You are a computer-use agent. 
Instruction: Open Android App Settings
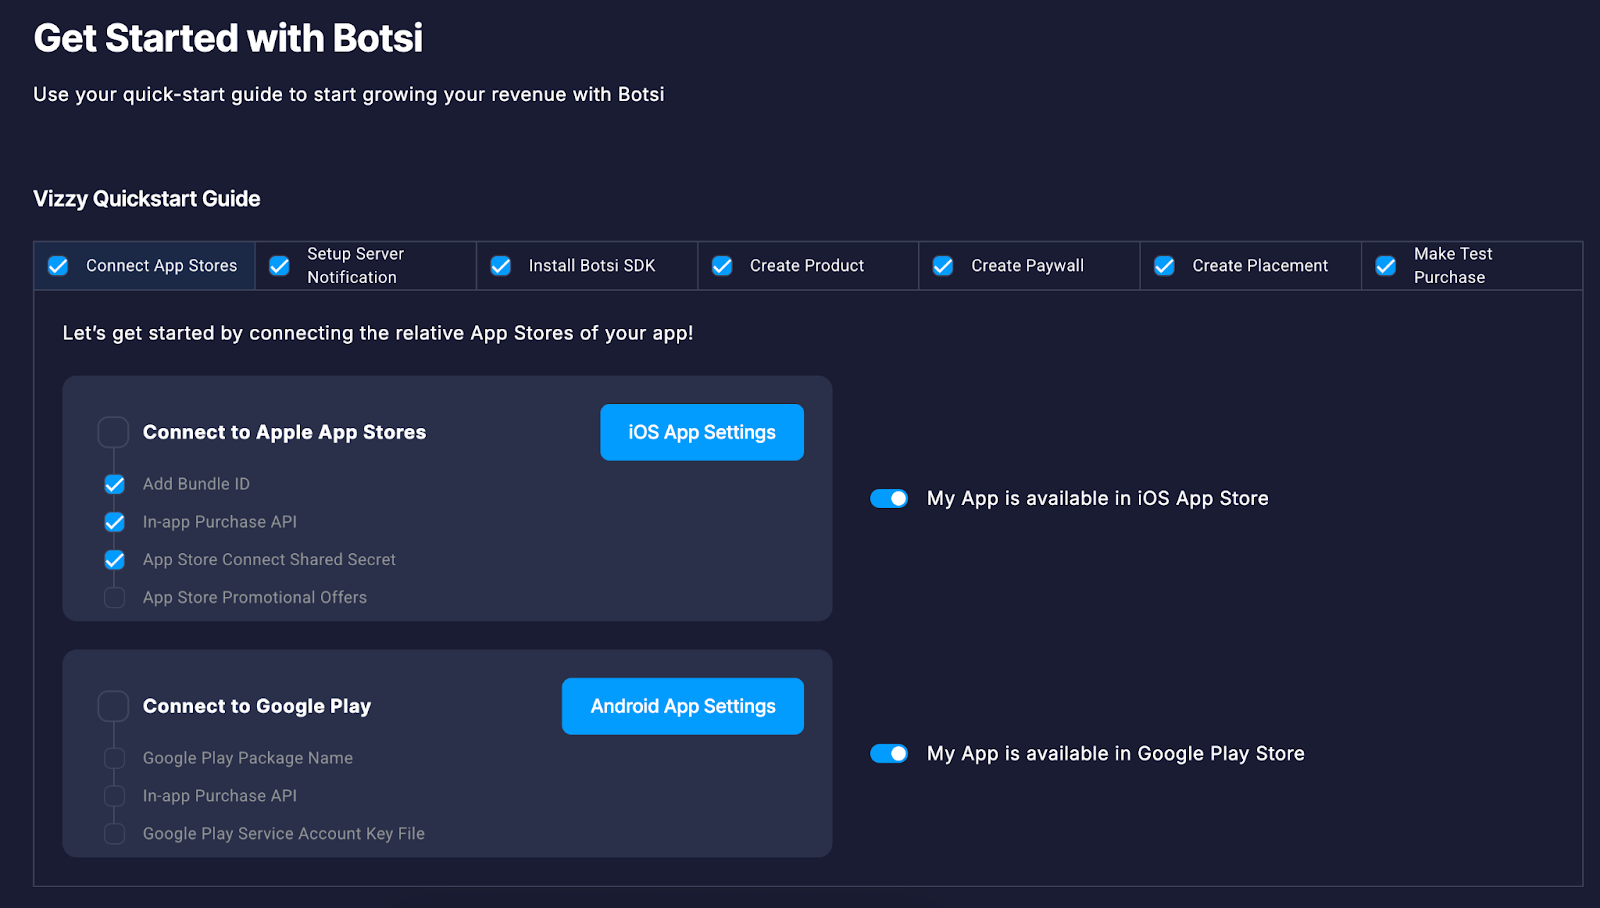click(682, 706)
